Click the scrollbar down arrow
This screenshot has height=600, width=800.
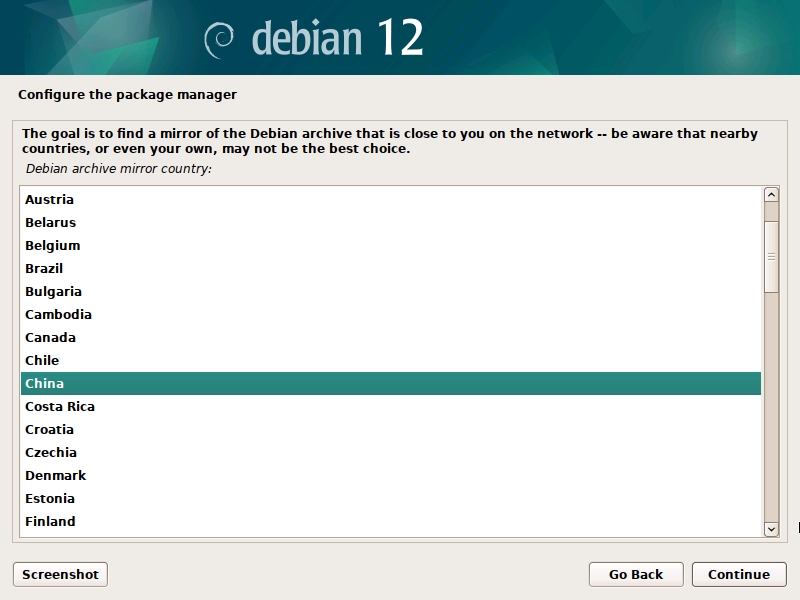point(771,528)
